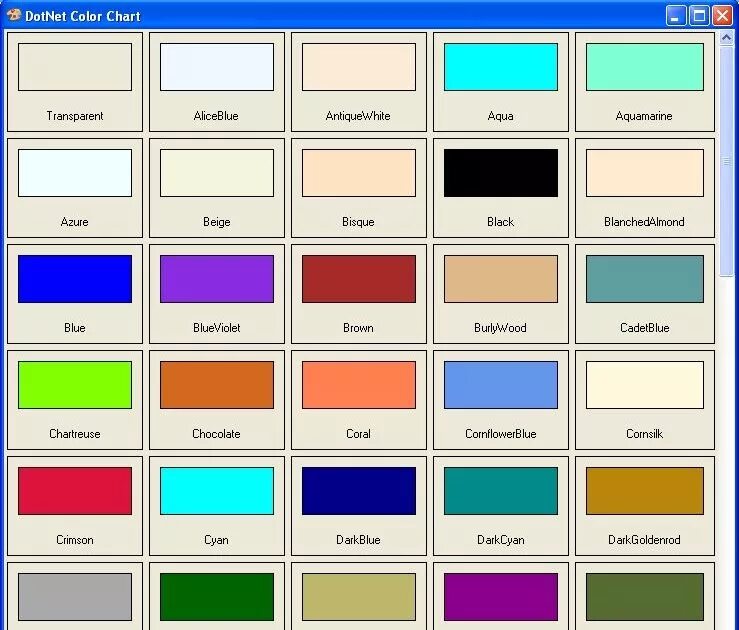Choose the Cornsilk color swatch

pos(645,385)
